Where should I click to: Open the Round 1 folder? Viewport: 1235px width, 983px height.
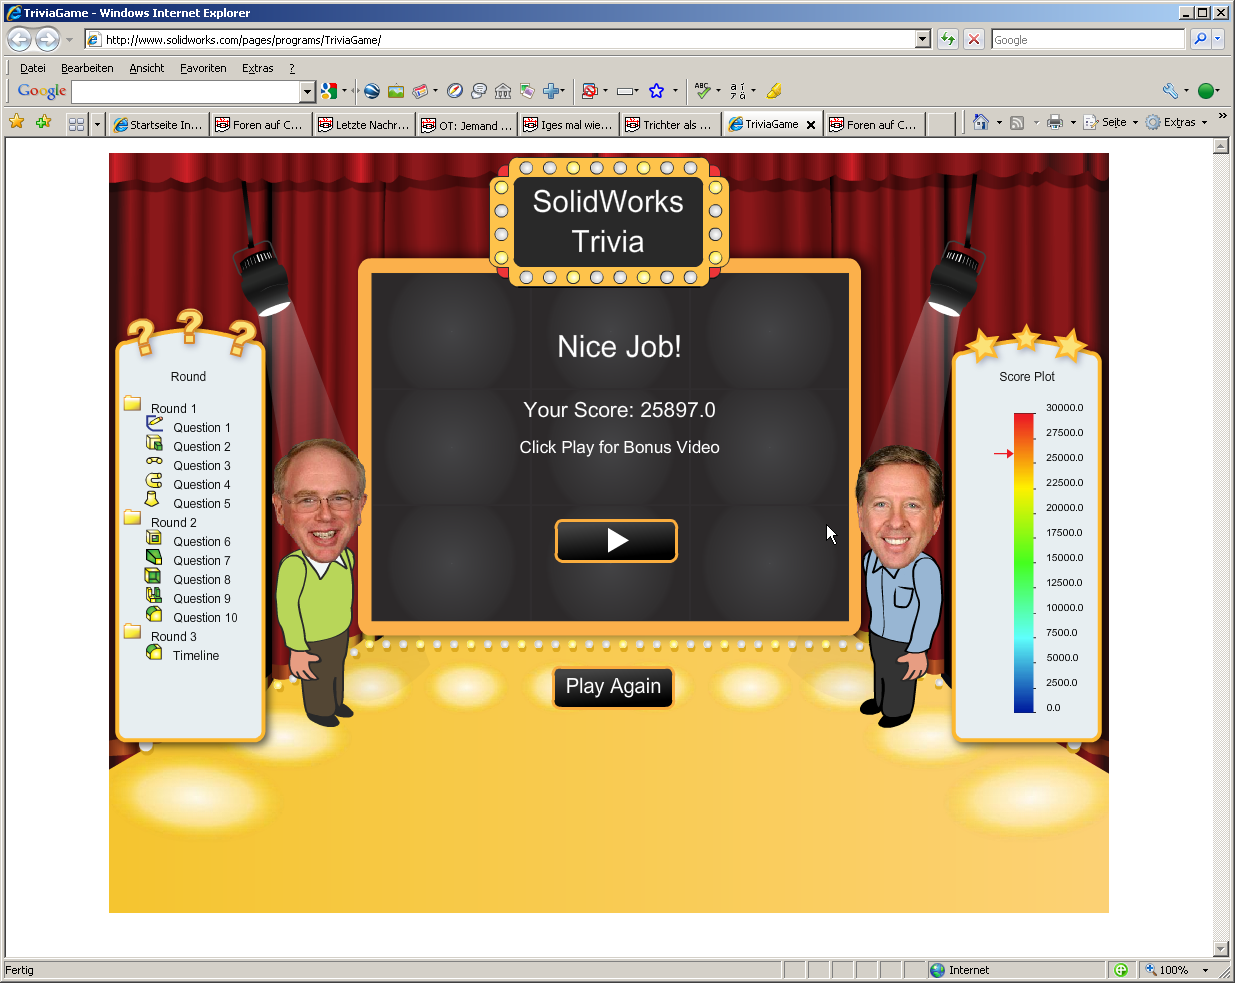132,403
